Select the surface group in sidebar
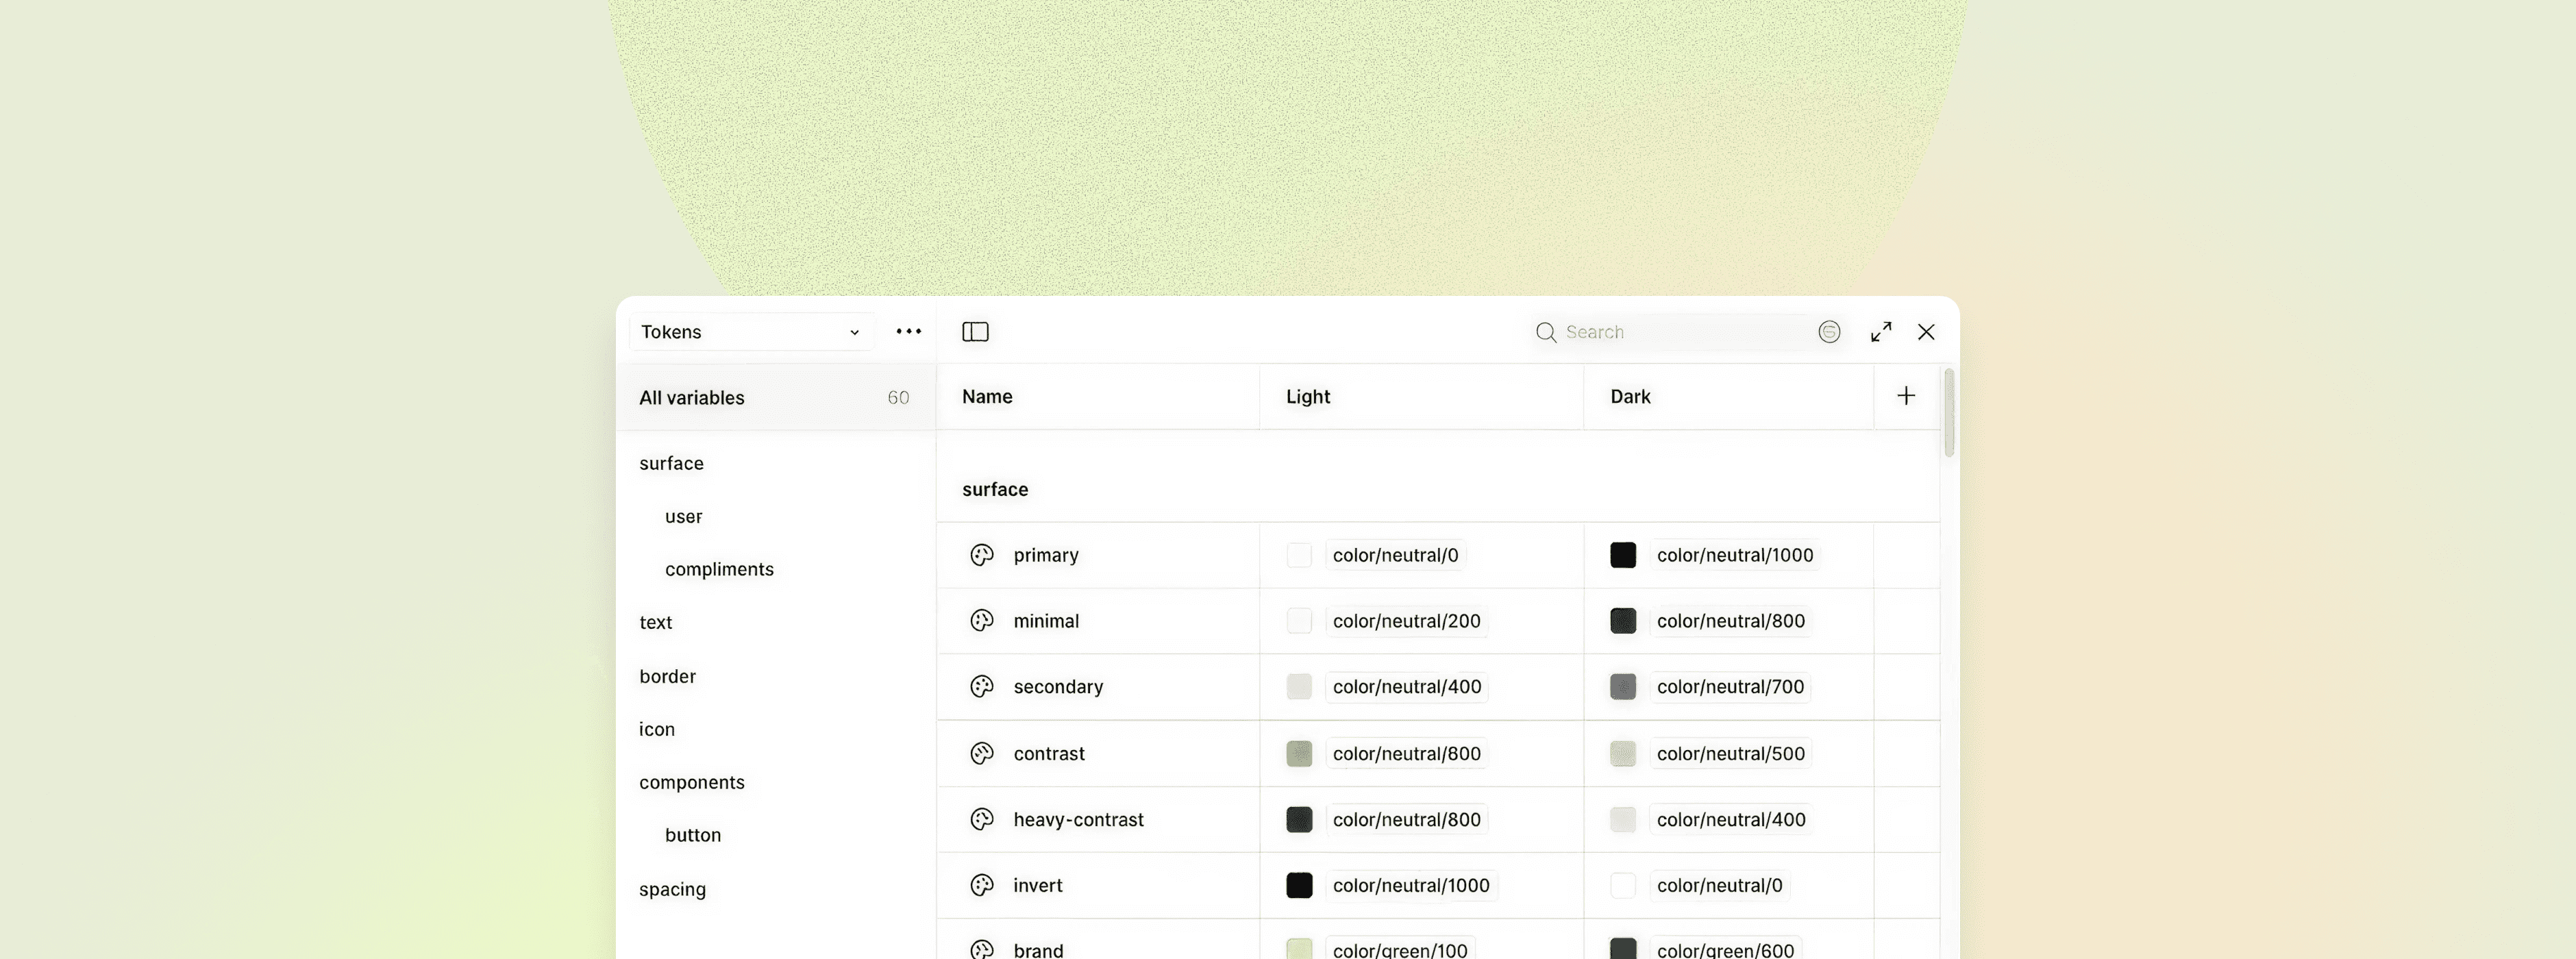This screenshot has width=2576, height=959. pos(671,463)
